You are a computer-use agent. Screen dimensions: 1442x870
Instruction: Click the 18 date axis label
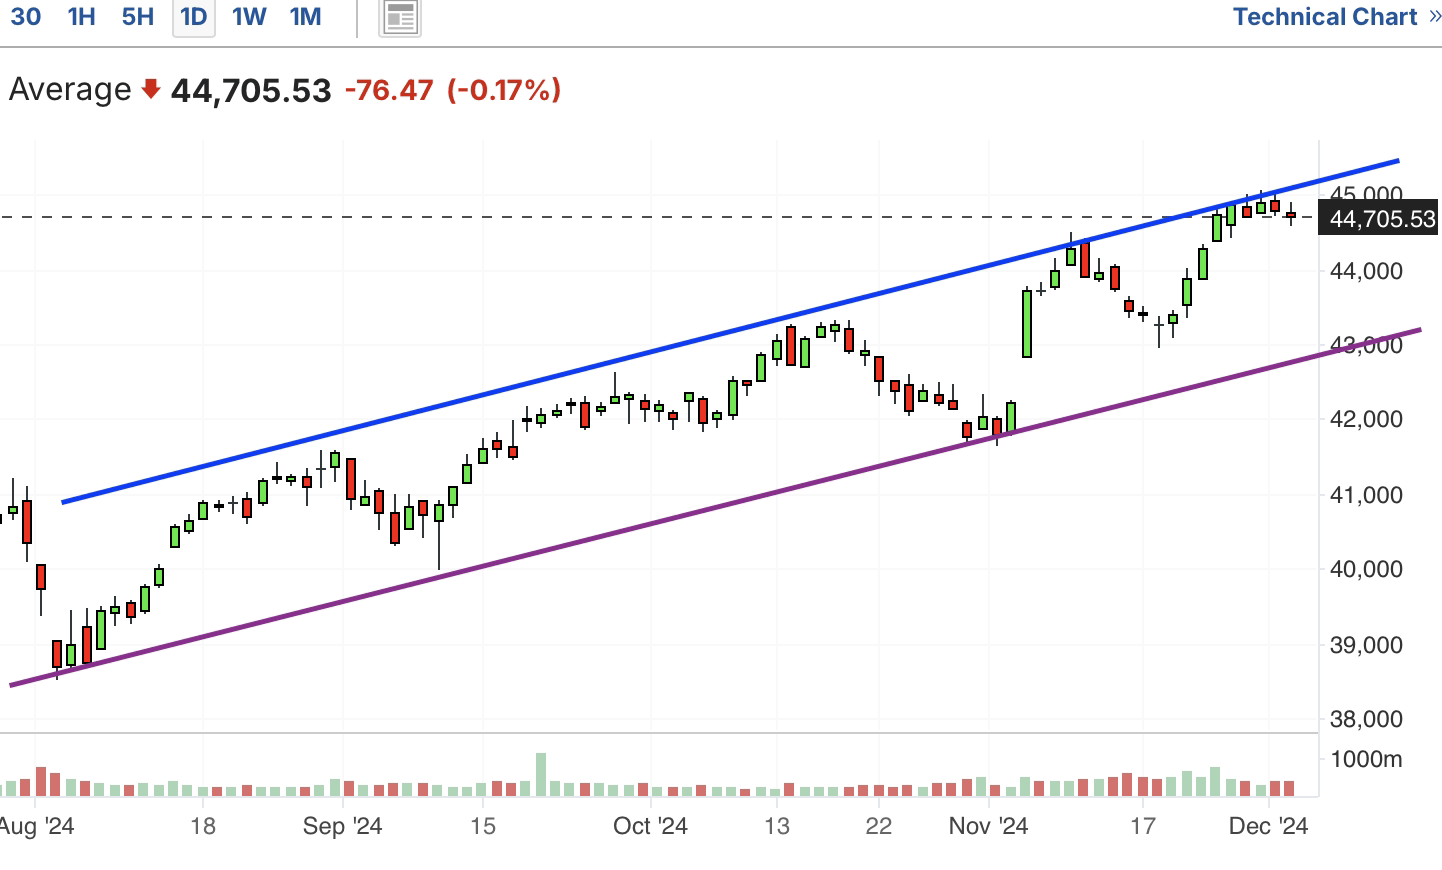pos(203,826)
